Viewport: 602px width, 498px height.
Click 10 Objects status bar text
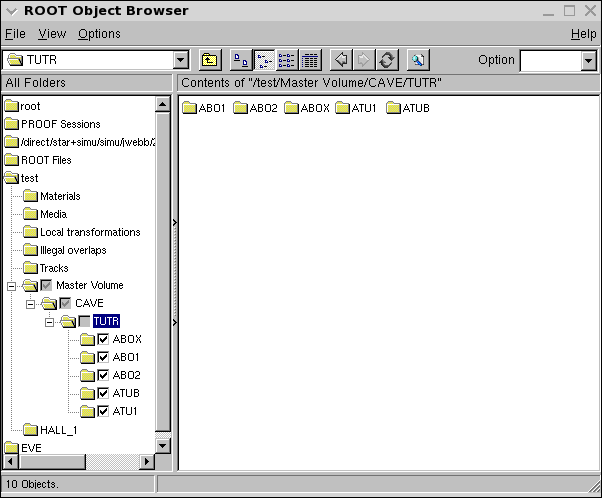pyautogui.click(x=32, y=484)
